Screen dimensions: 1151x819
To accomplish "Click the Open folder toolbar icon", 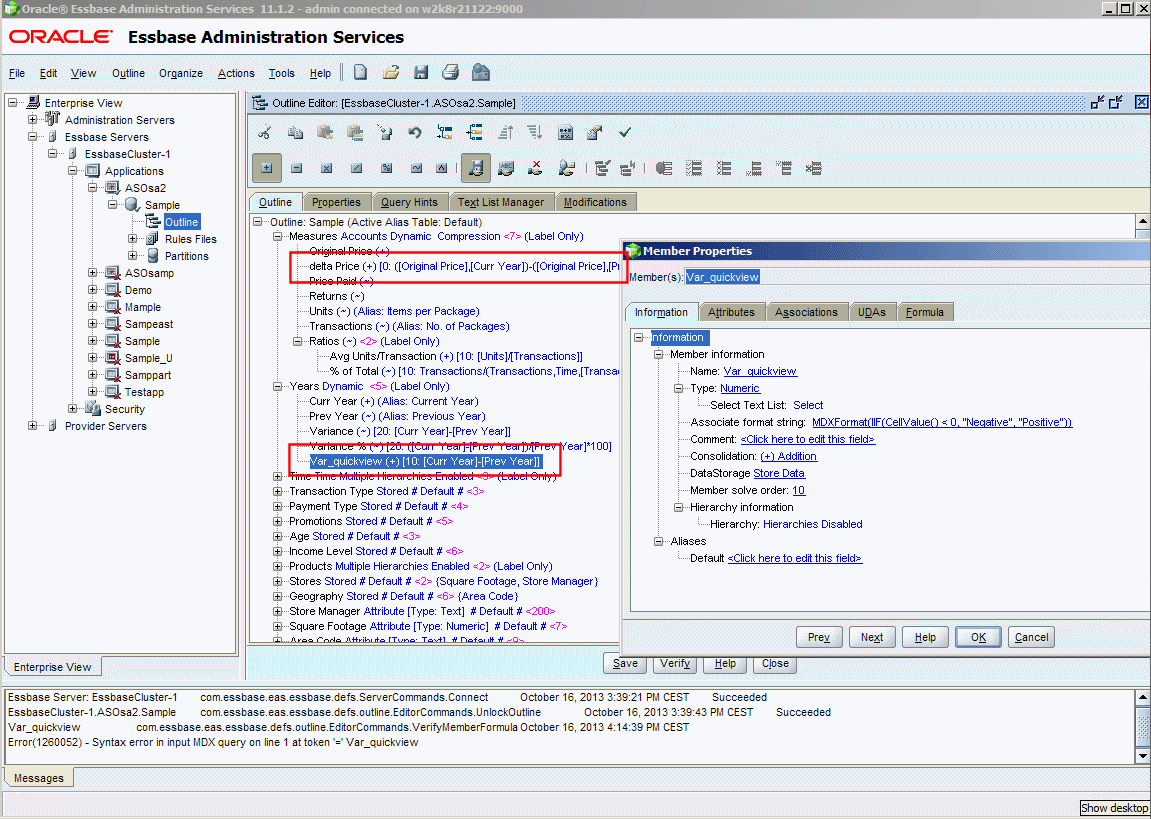I will 391,72.
